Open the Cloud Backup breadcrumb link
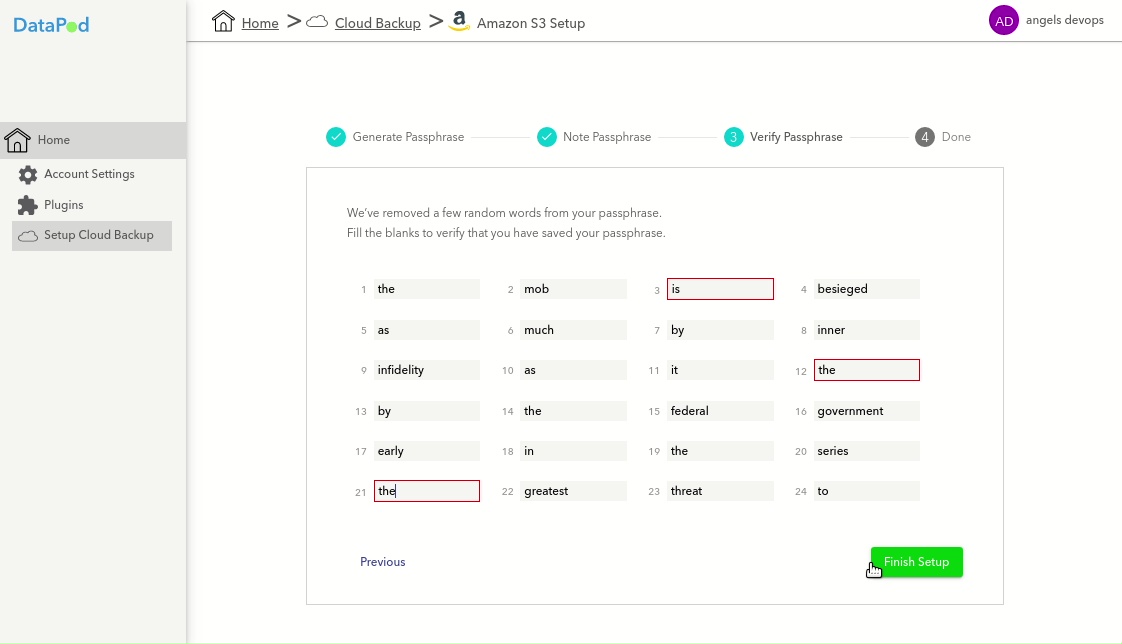The image size is (1122, 644). [x=377, y=23]
